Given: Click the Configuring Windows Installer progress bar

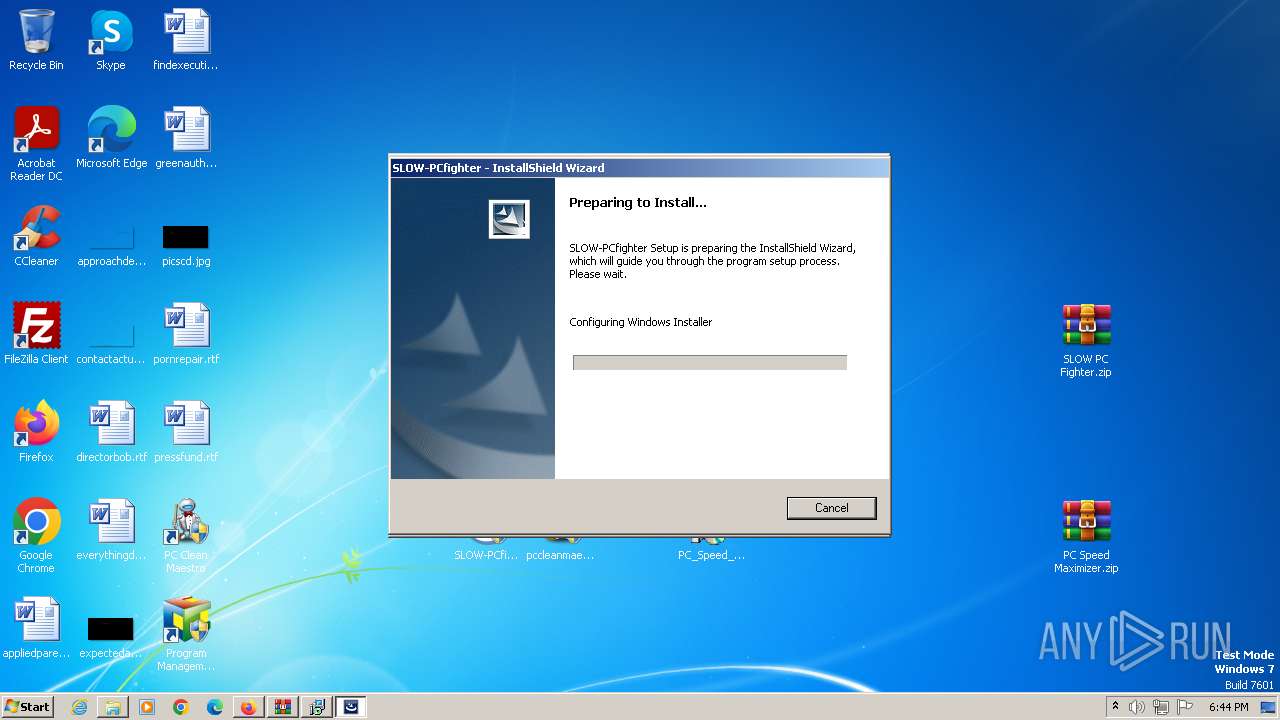Looking at the screenshot, I should click(710, 362).
